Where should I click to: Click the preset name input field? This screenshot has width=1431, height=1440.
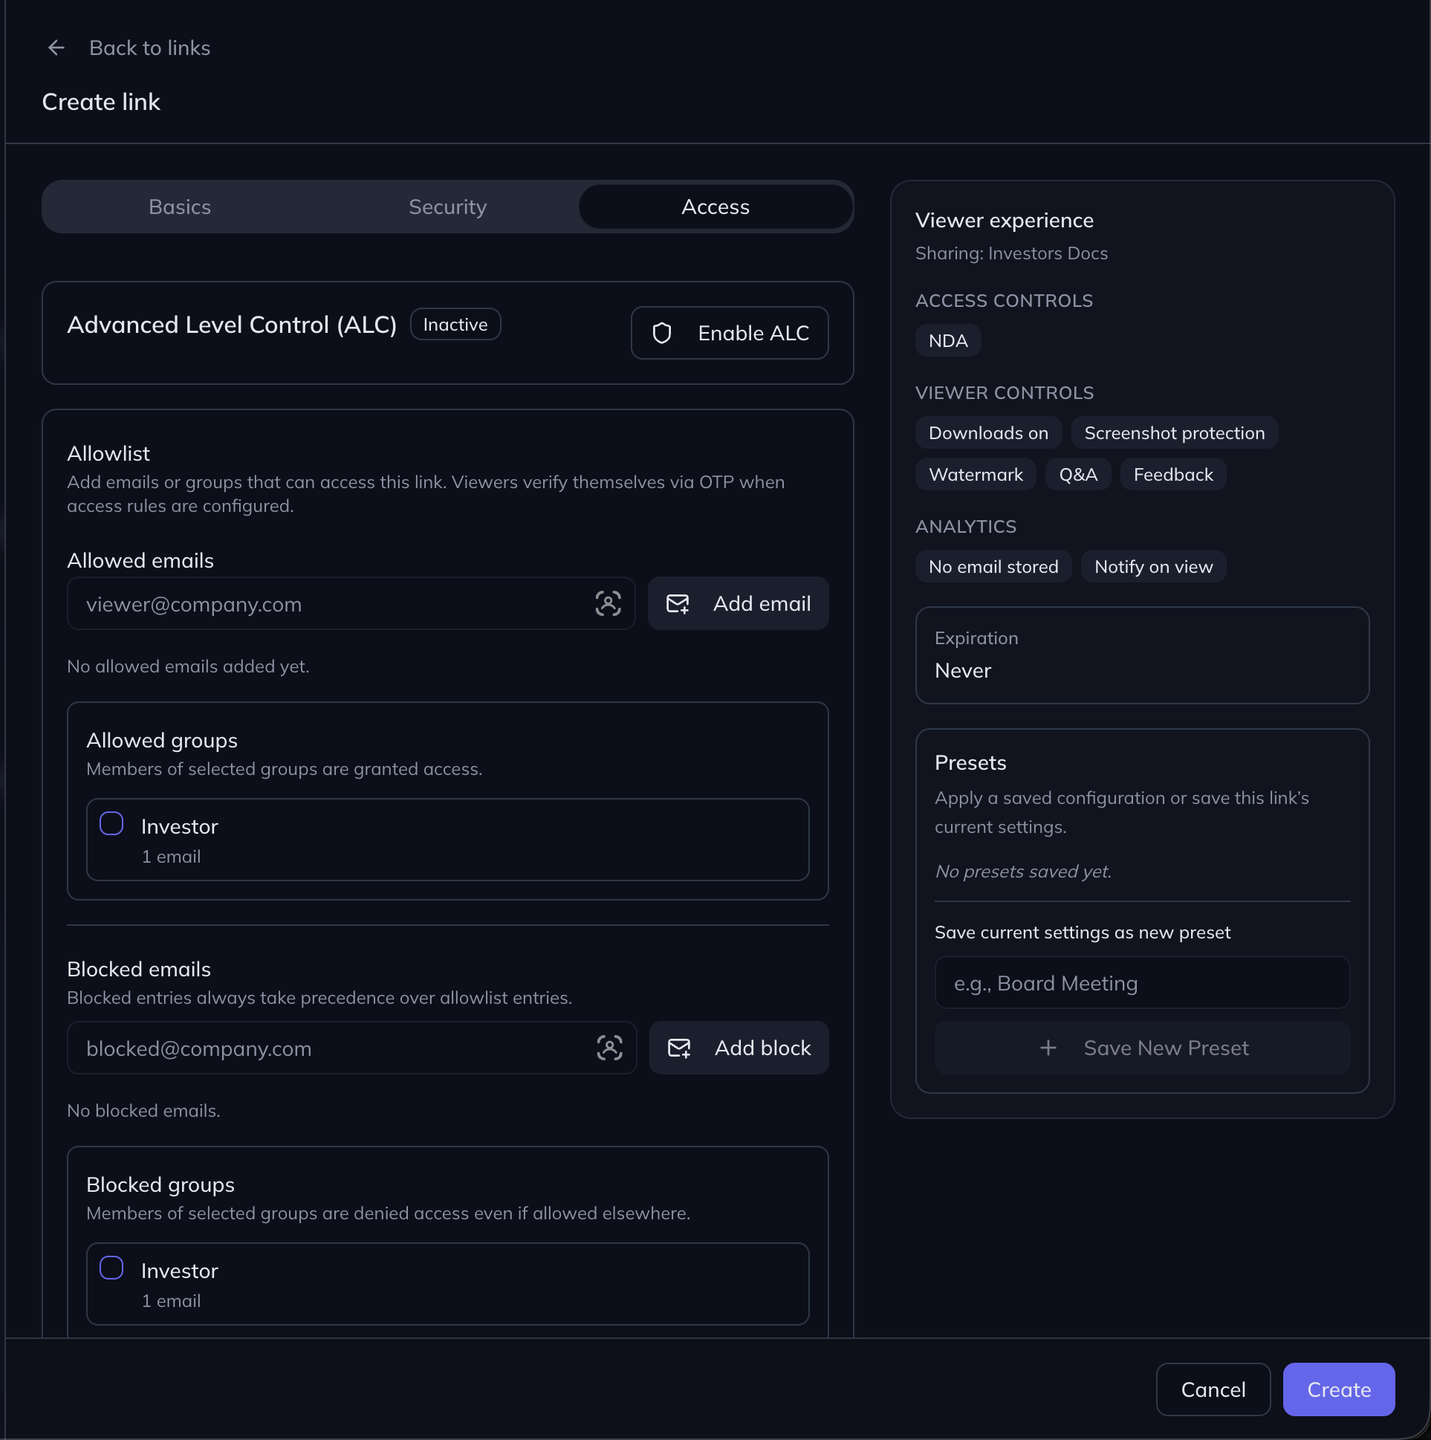[1141, 983]
